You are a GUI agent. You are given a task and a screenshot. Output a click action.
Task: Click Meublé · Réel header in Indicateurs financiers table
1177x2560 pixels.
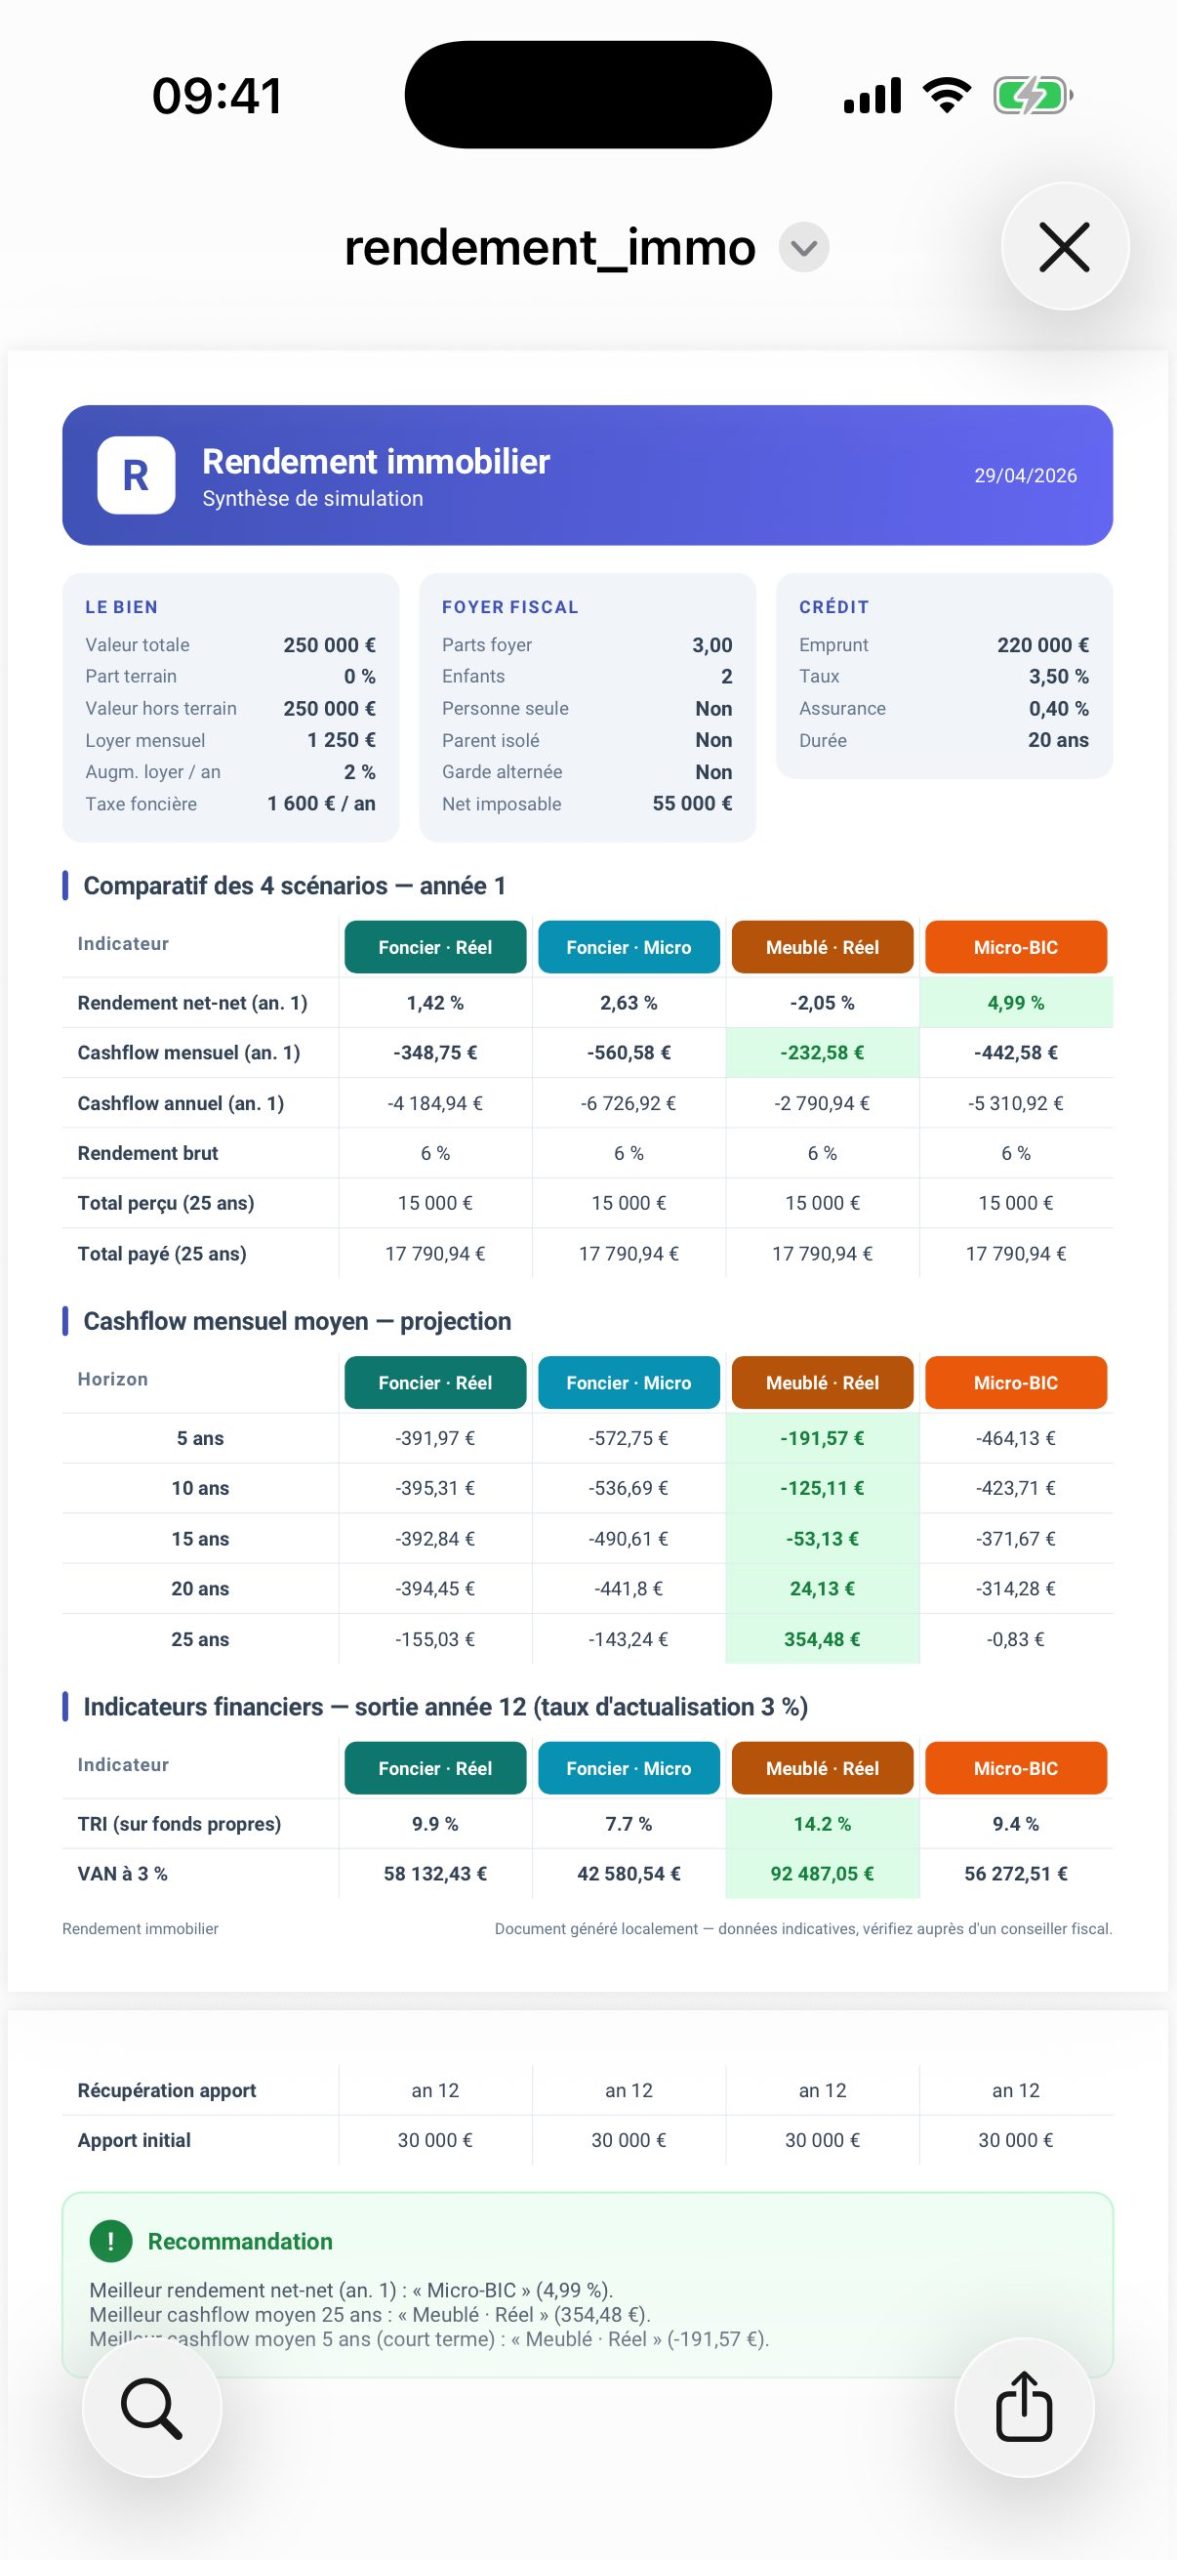click(822, 1768)
